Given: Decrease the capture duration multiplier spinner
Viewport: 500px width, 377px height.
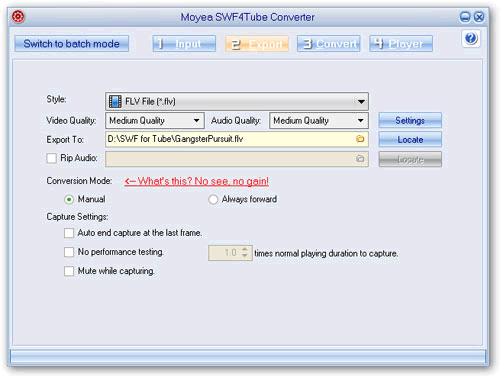Looking at the screenshot, I should point(245,256).
